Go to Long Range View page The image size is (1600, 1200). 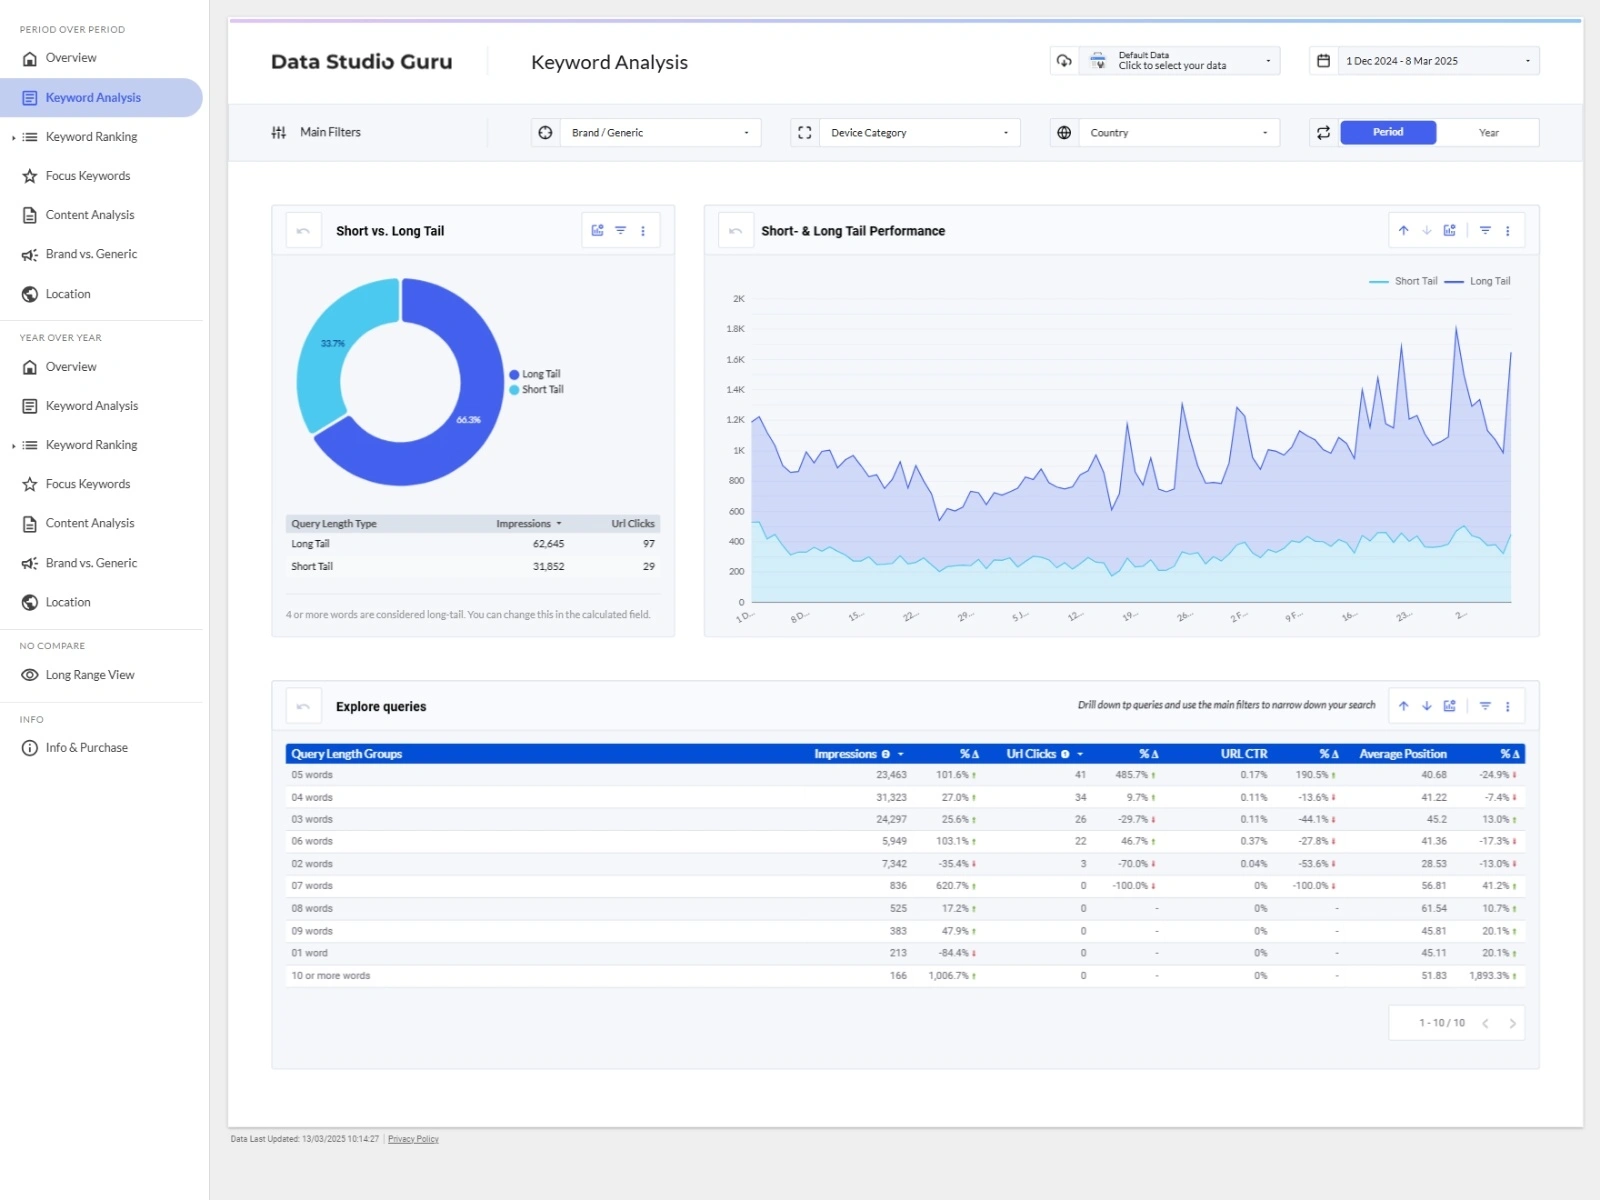click(90, 675)
